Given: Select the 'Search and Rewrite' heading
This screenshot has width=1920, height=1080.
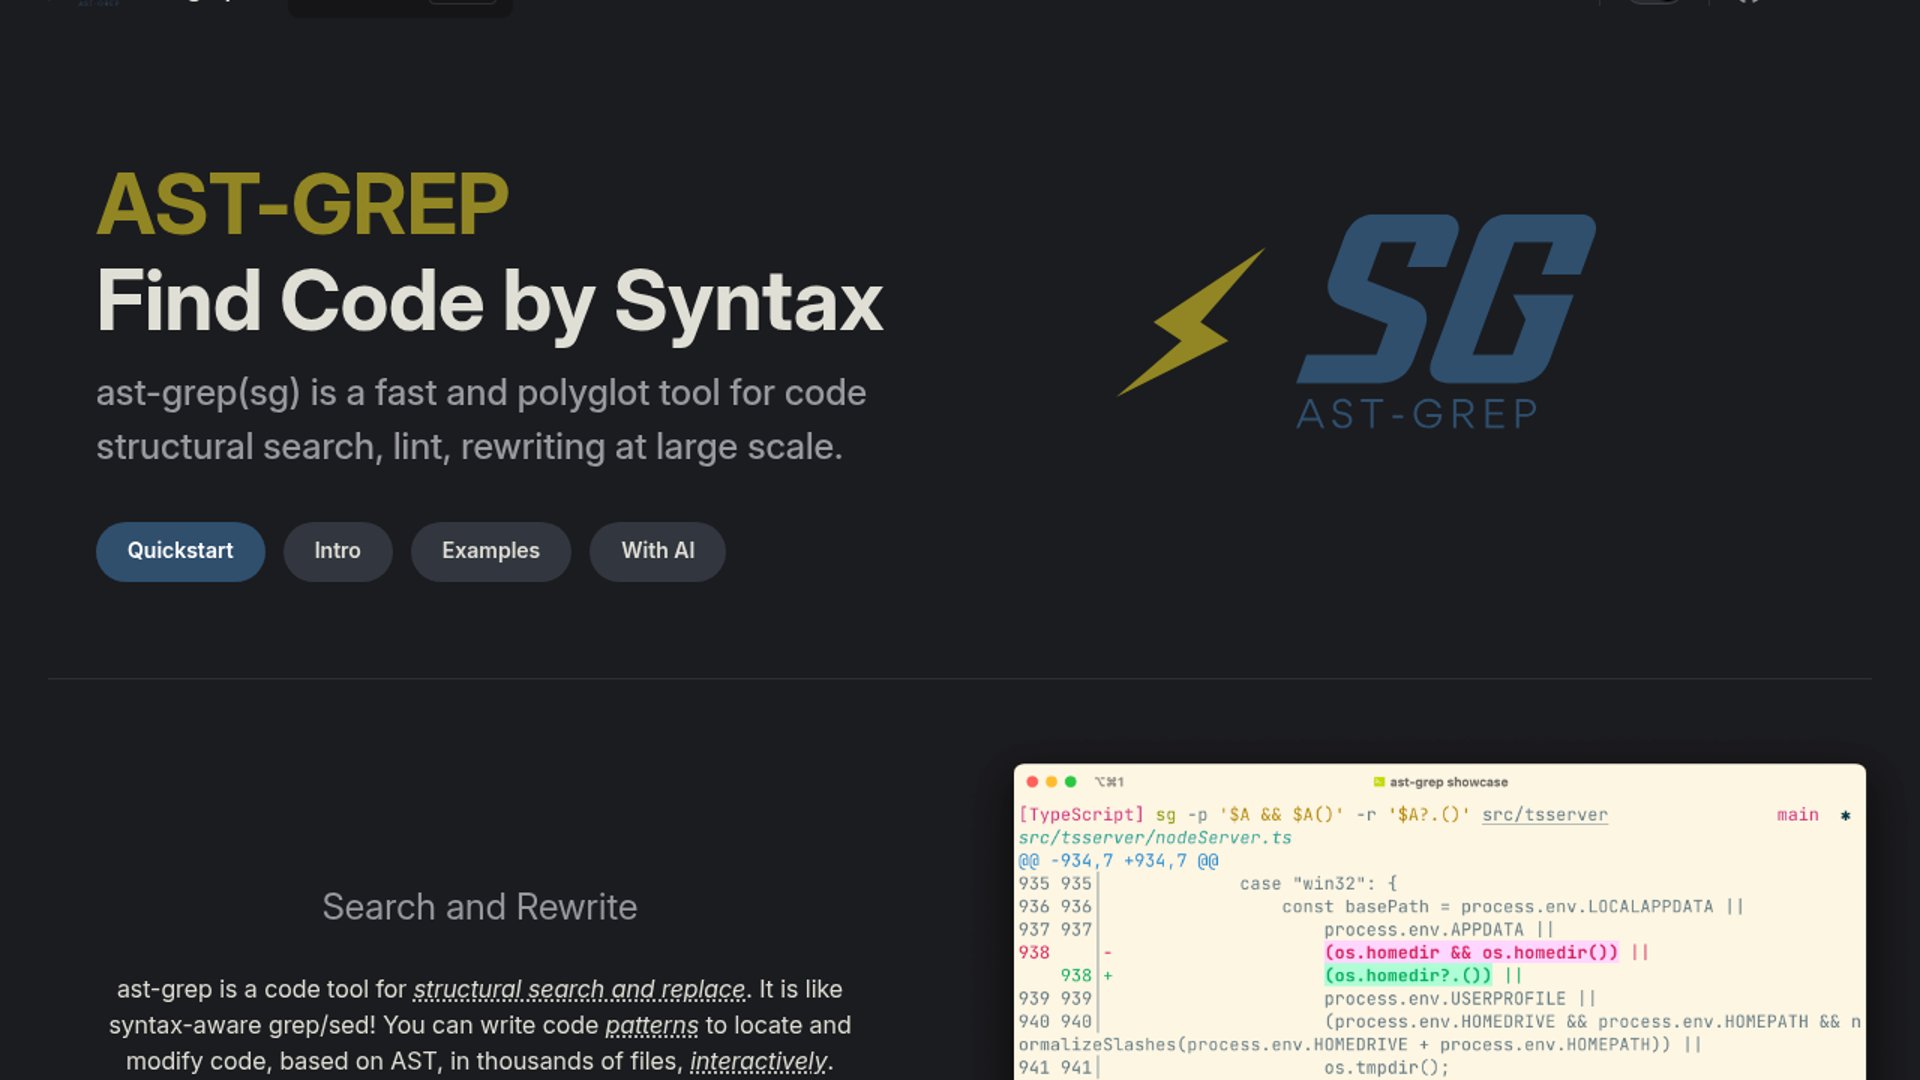Looking at the screenshot, I should coord(480,907).
